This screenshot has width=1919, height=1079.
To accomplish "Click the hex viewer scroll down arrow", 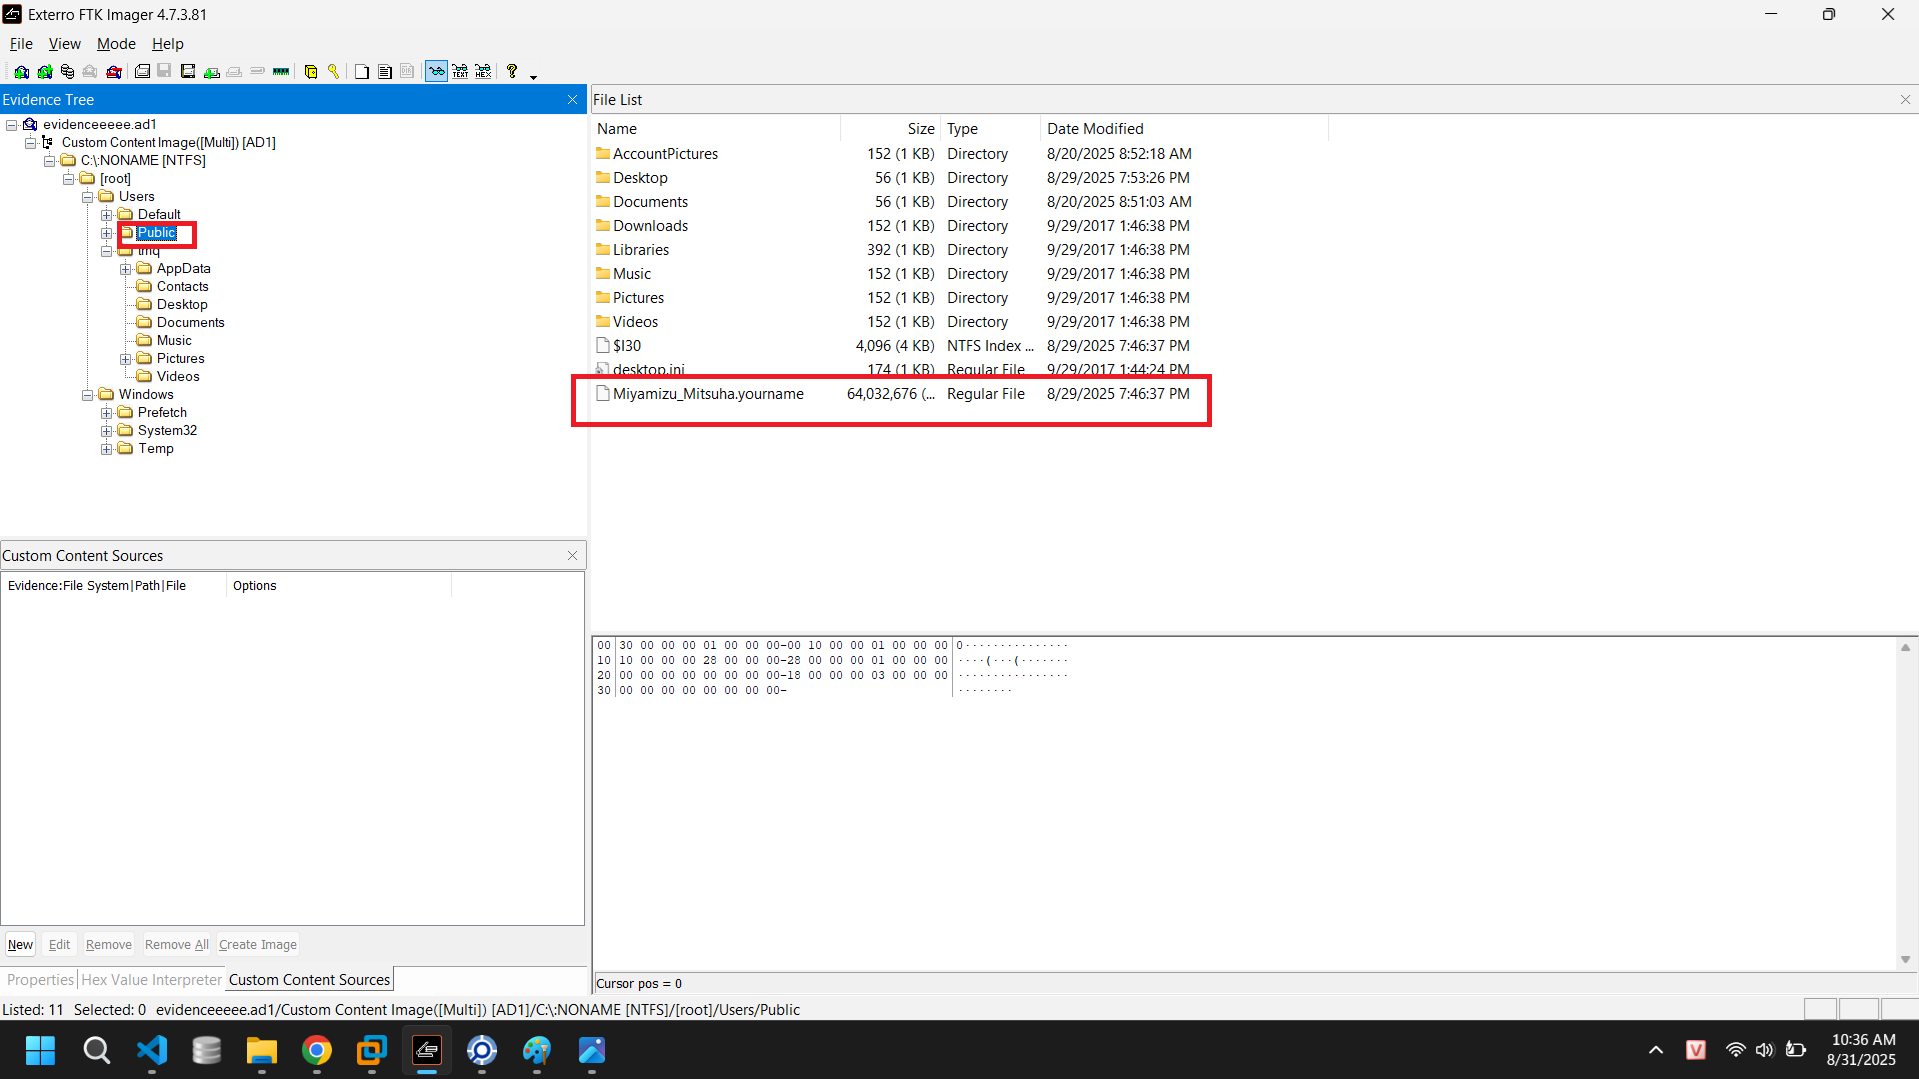I will pos(1905,960).
